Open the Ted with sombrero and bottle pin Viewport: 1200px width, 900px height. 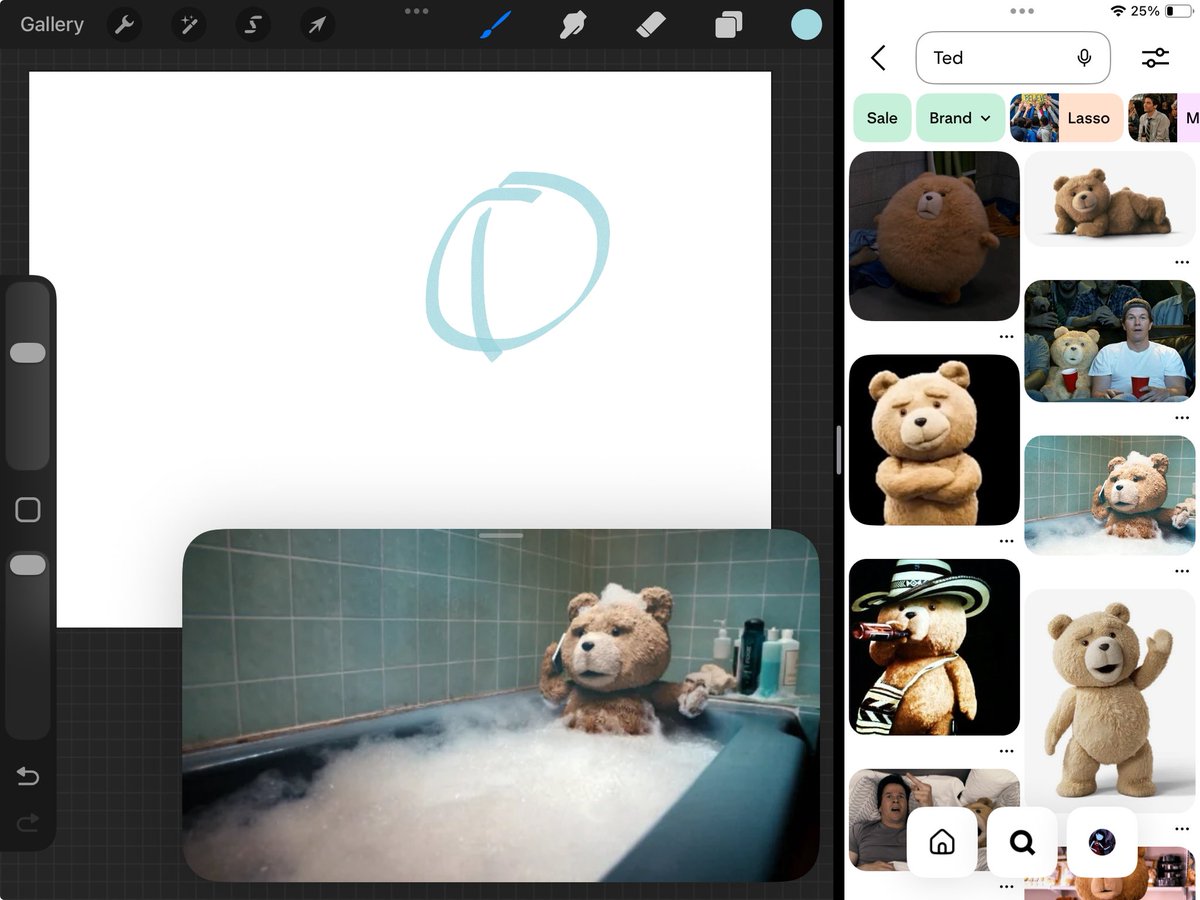click(x=934, y=647)
